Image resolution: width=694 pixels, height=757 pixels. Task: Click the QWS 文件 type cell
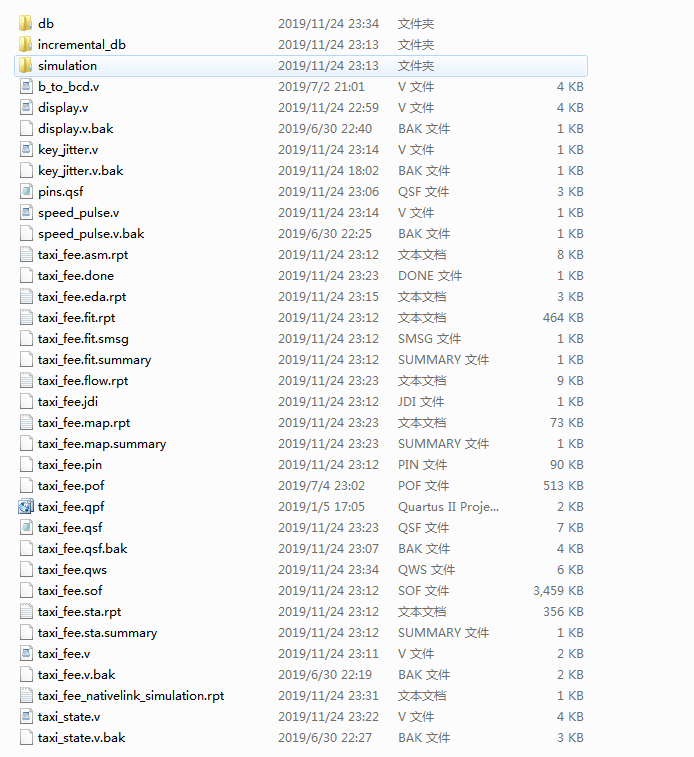click(x=426, y=569)
